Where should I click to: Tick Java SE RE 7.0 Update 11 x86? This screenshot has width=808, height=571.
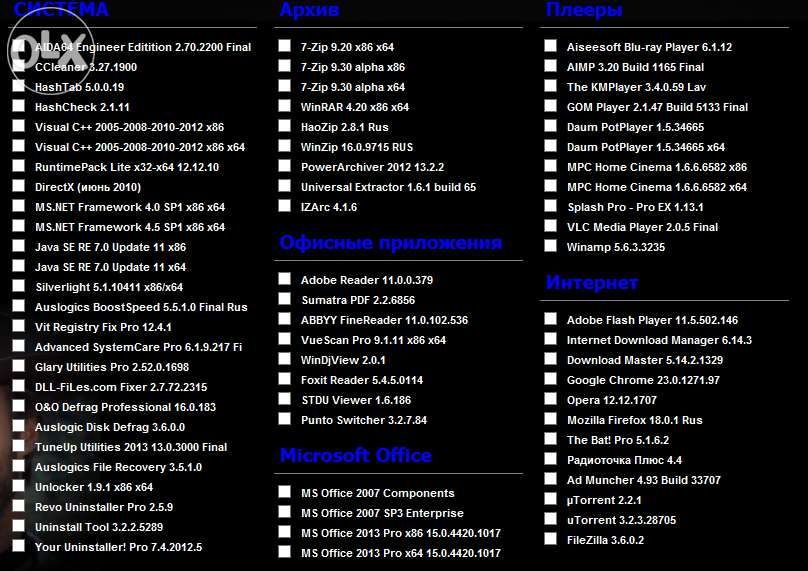pyautogui.click(x=19, y=246)
